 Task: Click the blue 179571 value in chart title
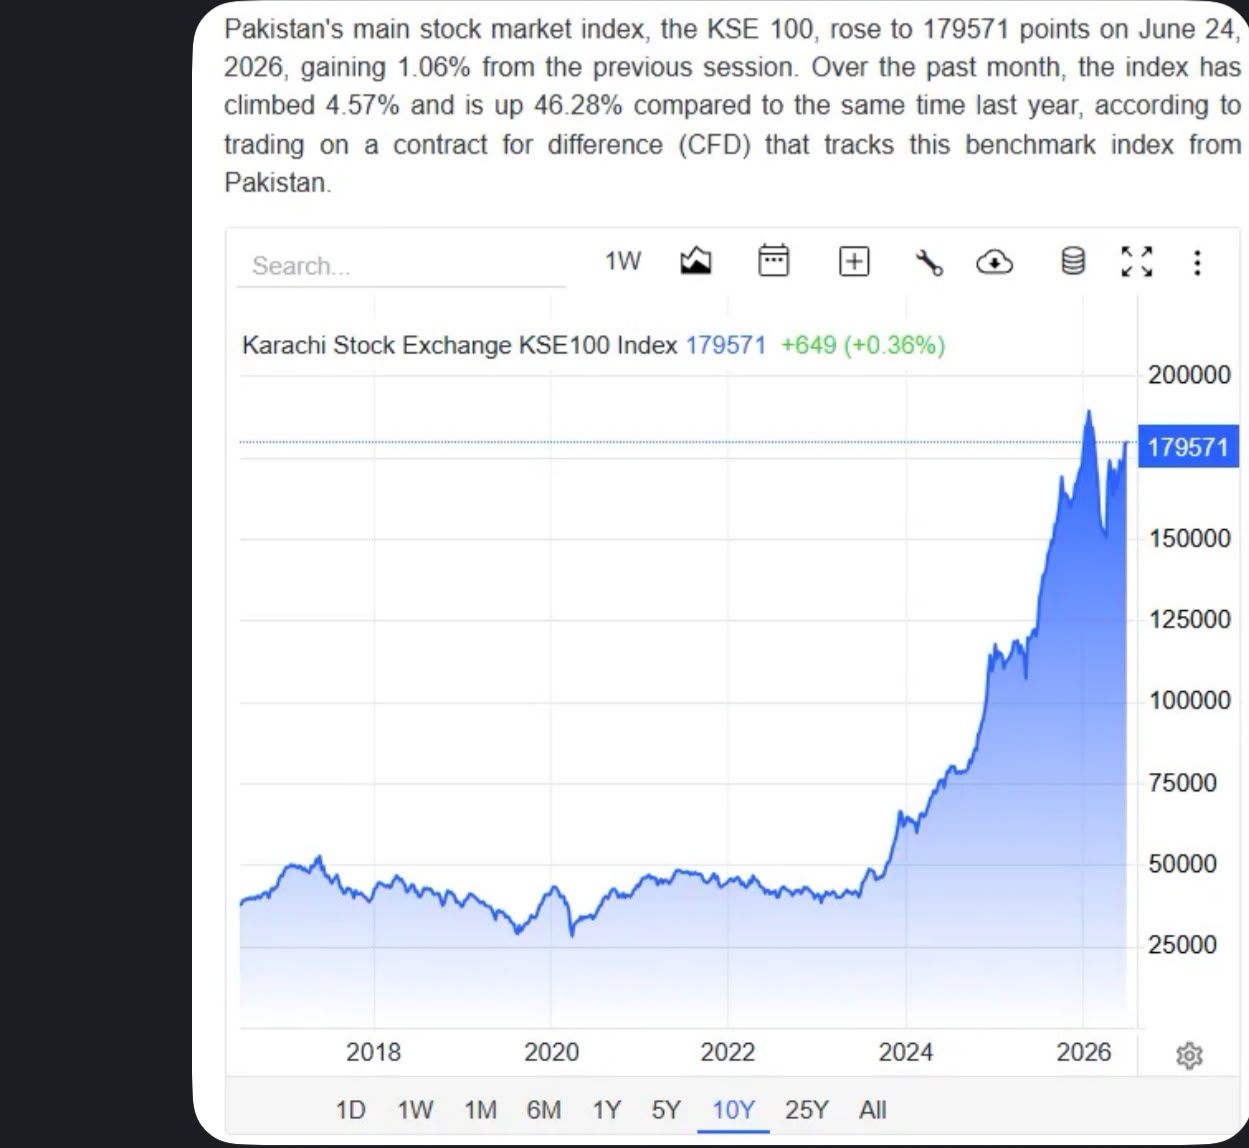725,346
